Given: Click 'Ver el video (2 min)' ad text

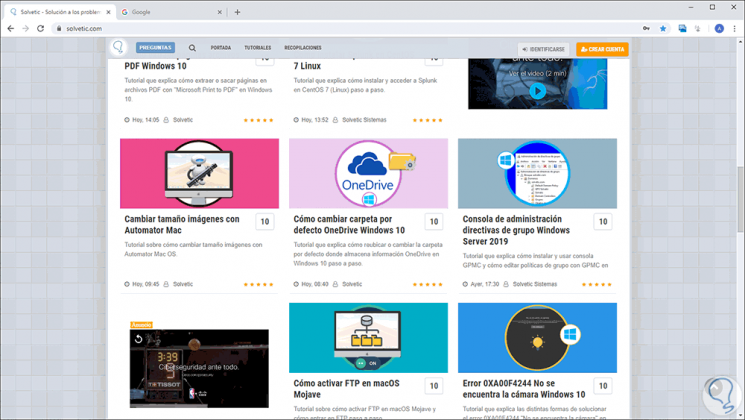Looking at the screenshot, I should point(537,74).
